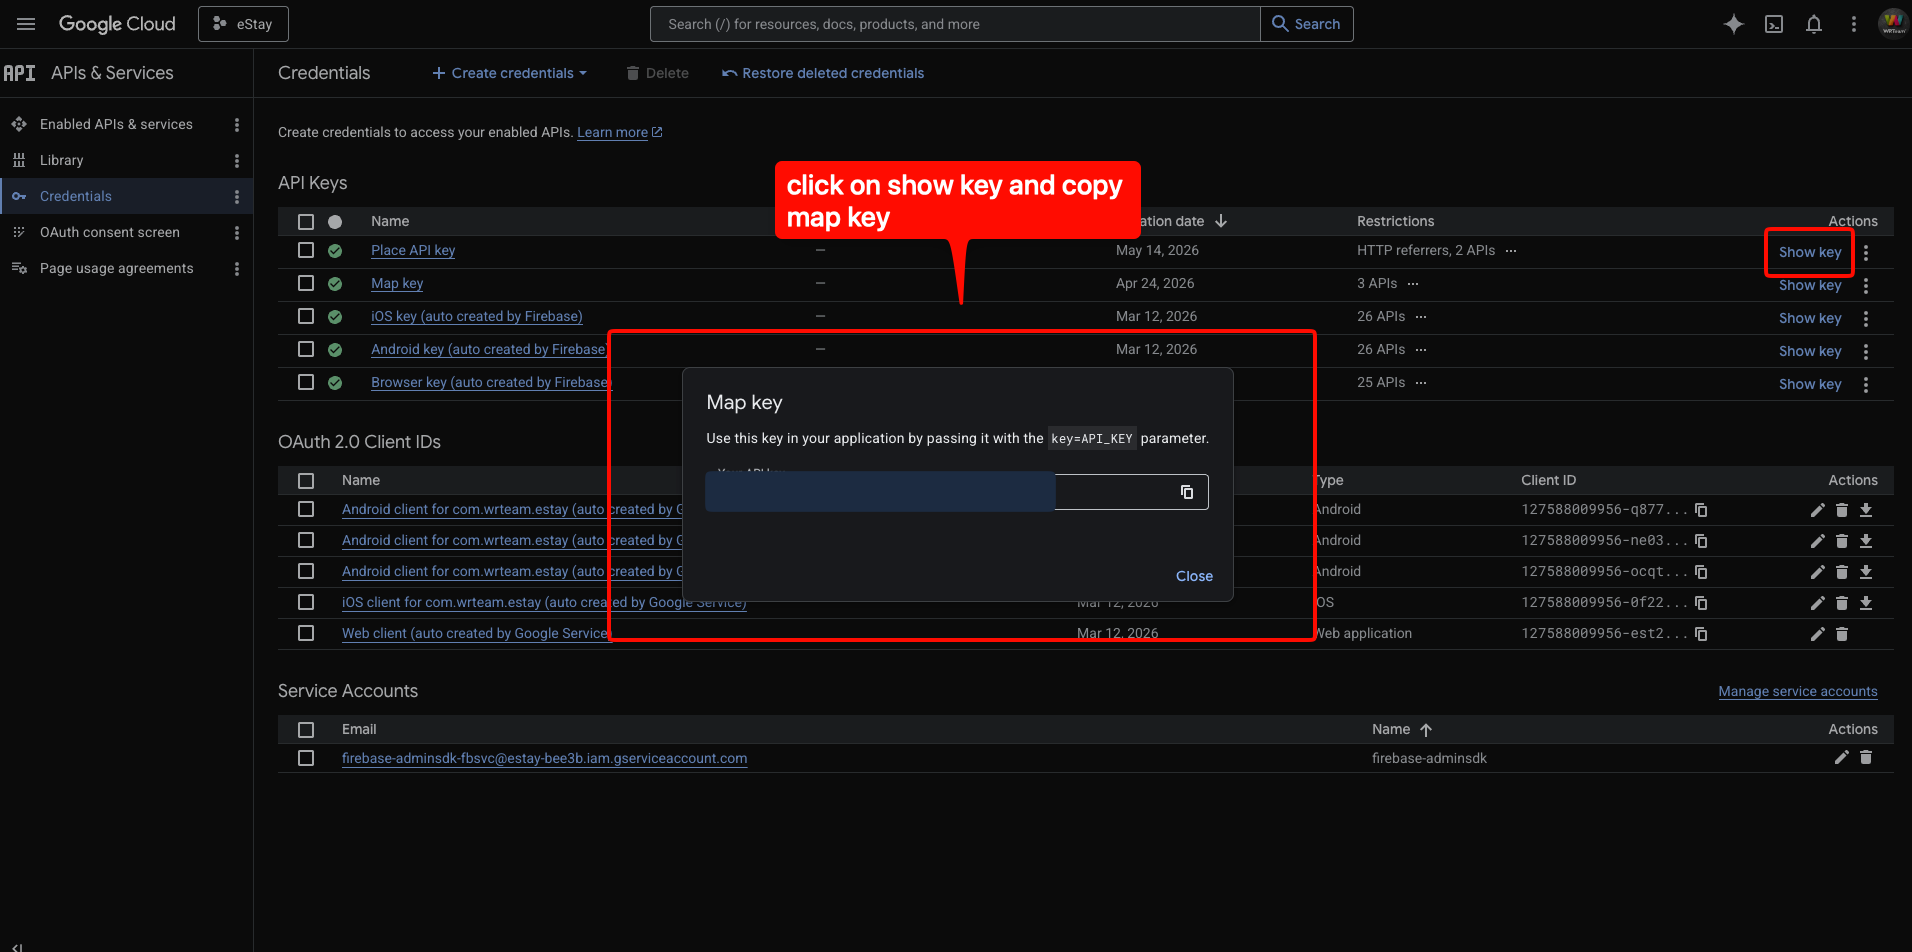
Task: Check the firebase-adminsdk account checkbox
Action: click(306, 758)
